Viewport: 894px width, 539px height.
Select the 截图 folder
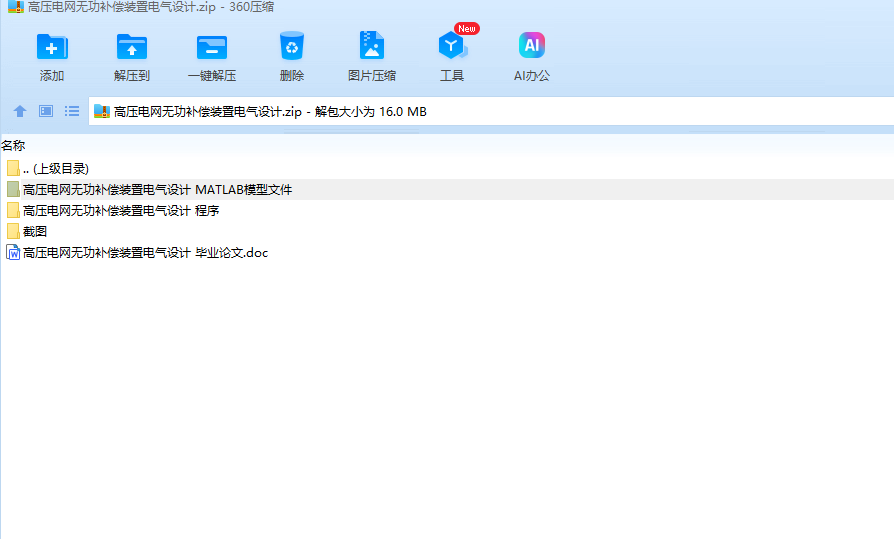point(447,232)
